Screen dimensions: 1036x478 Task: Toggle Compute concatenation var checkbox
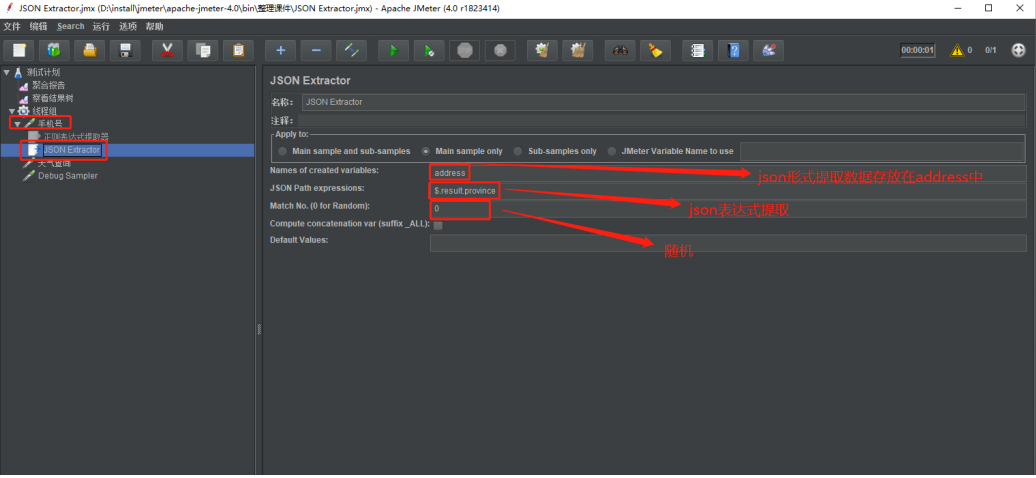(438, 225)
